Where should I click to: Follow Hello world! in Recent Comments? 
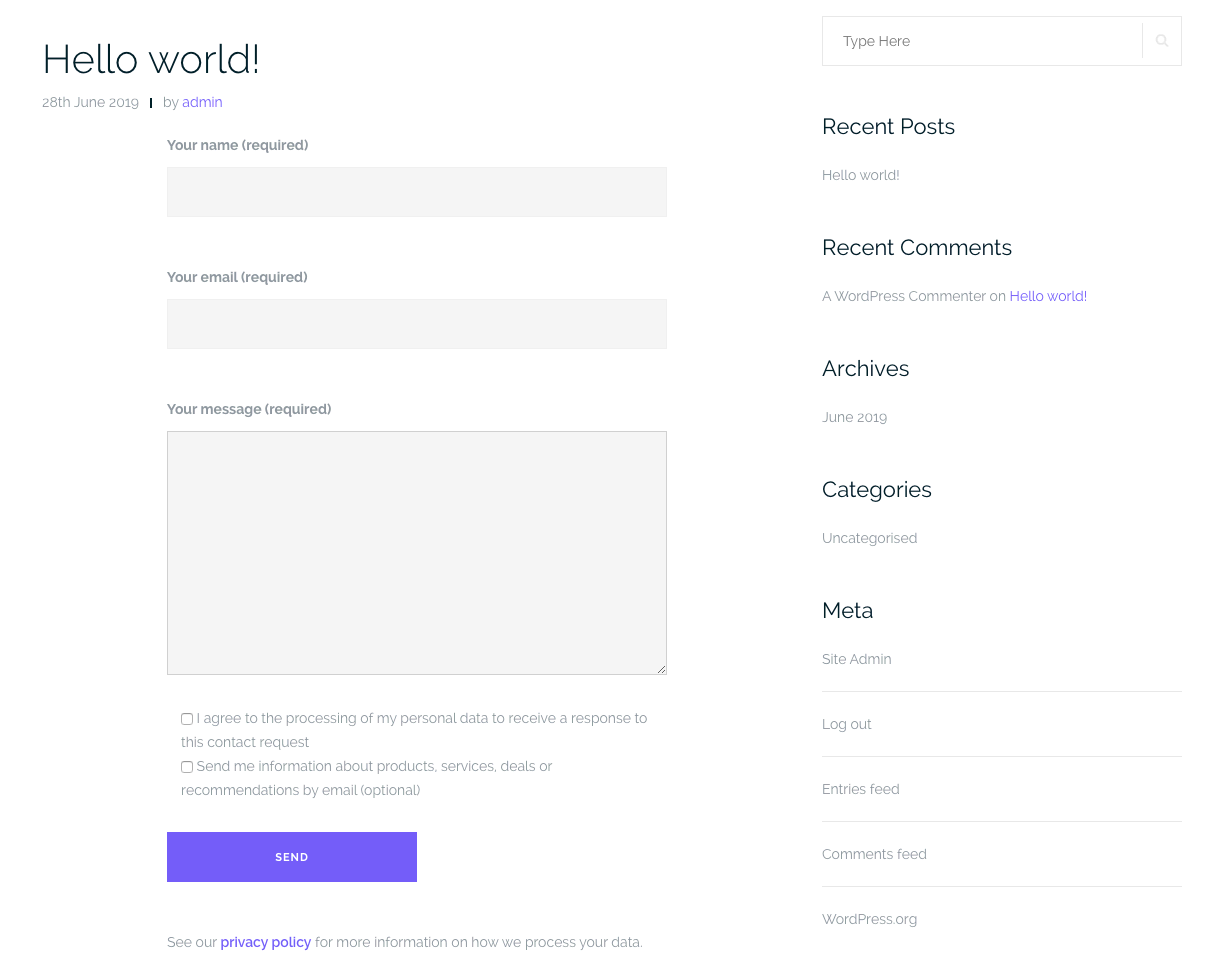[x=1047, y=296]
